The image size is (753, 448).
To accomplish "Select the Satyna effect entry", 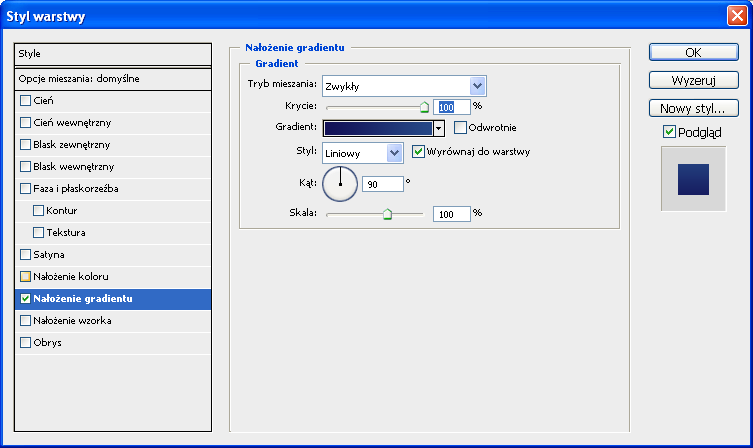I will [x=49, y=254].
